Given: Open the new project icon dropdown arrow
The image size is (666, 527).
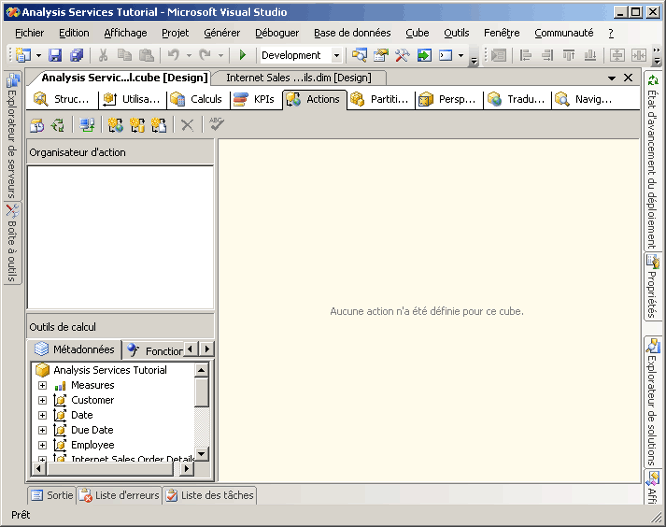Looking at the screenshot, I should pyautogui.click(x=39, y=56).
